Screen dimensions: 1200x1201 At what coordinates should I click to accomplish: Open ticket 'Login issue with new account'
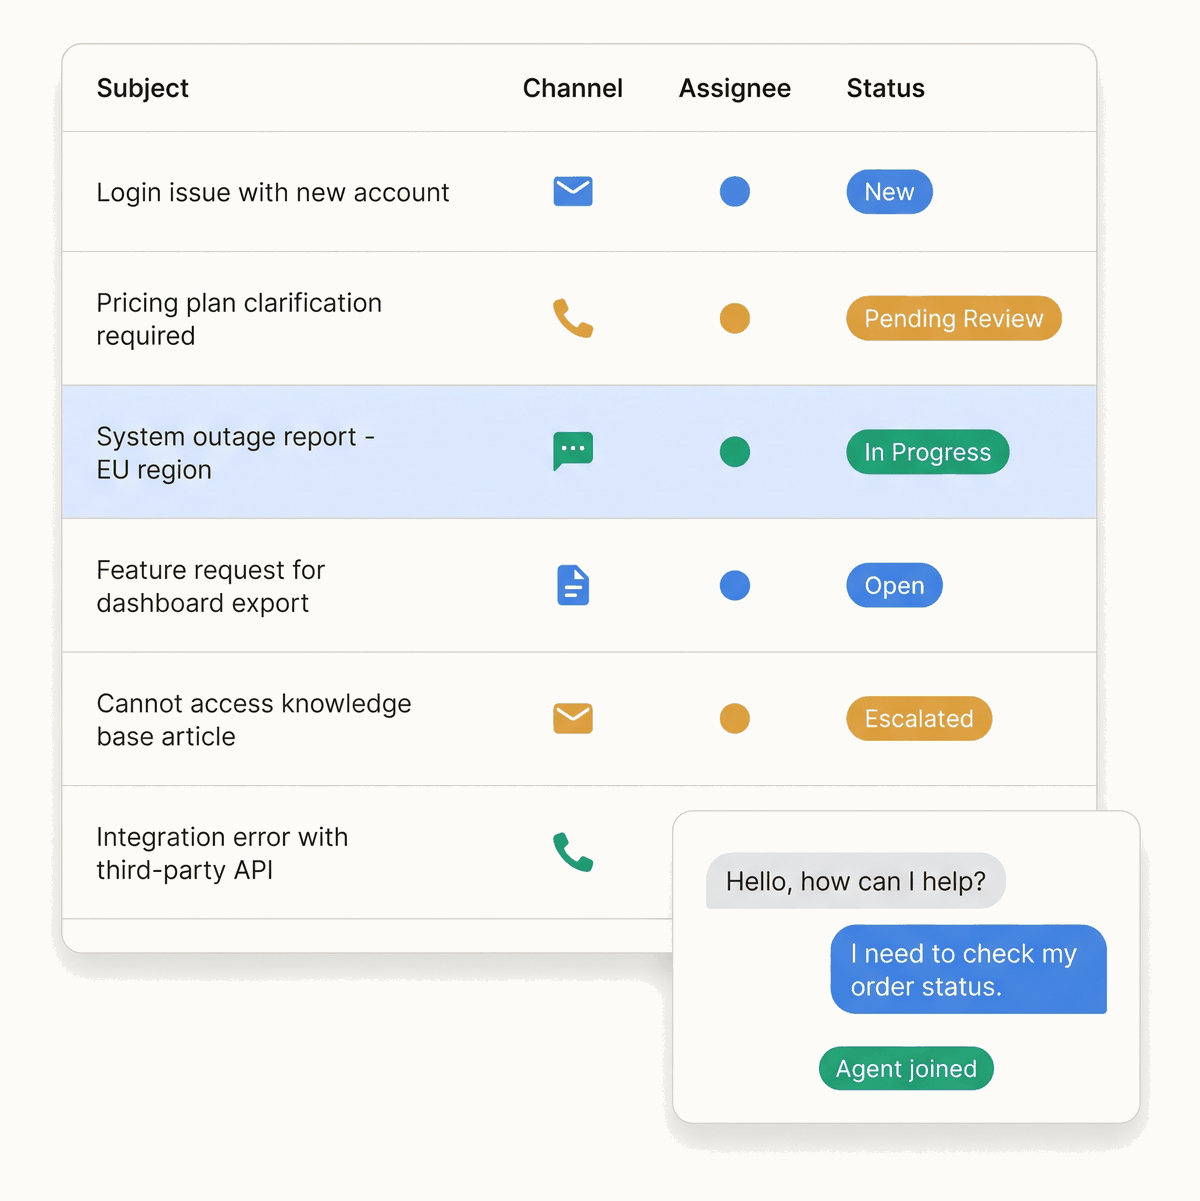click(x=273, y=192)
